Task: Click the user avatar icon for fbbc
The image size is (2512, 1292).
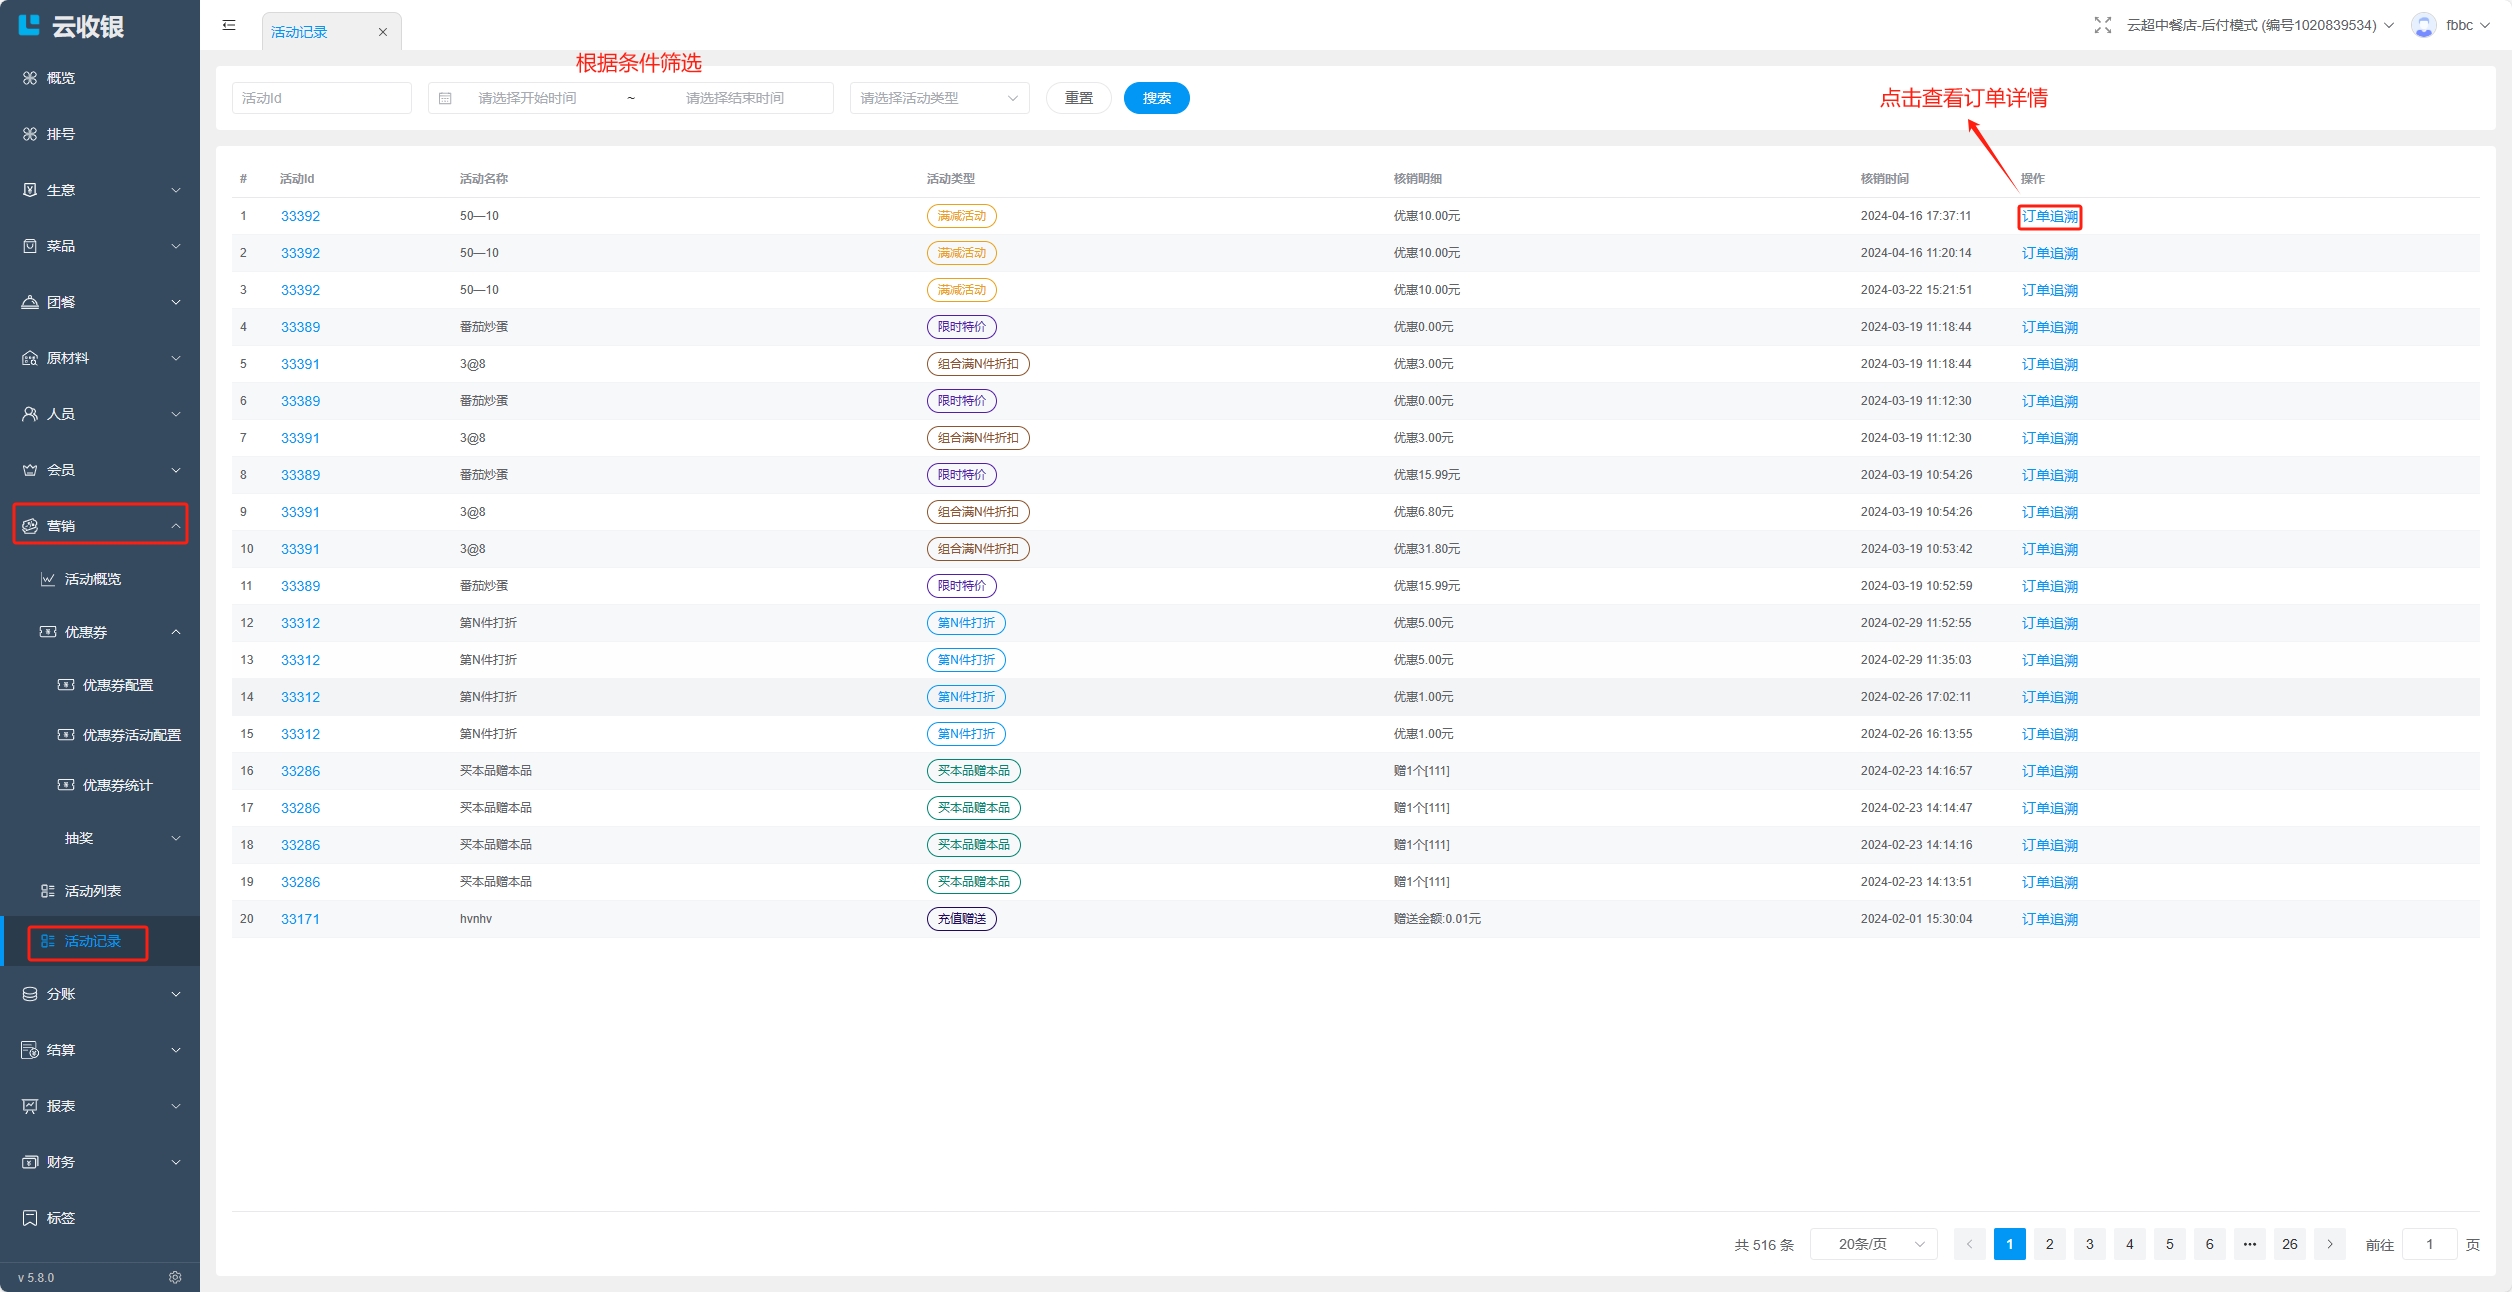Action: click(x=2423, y=26)
